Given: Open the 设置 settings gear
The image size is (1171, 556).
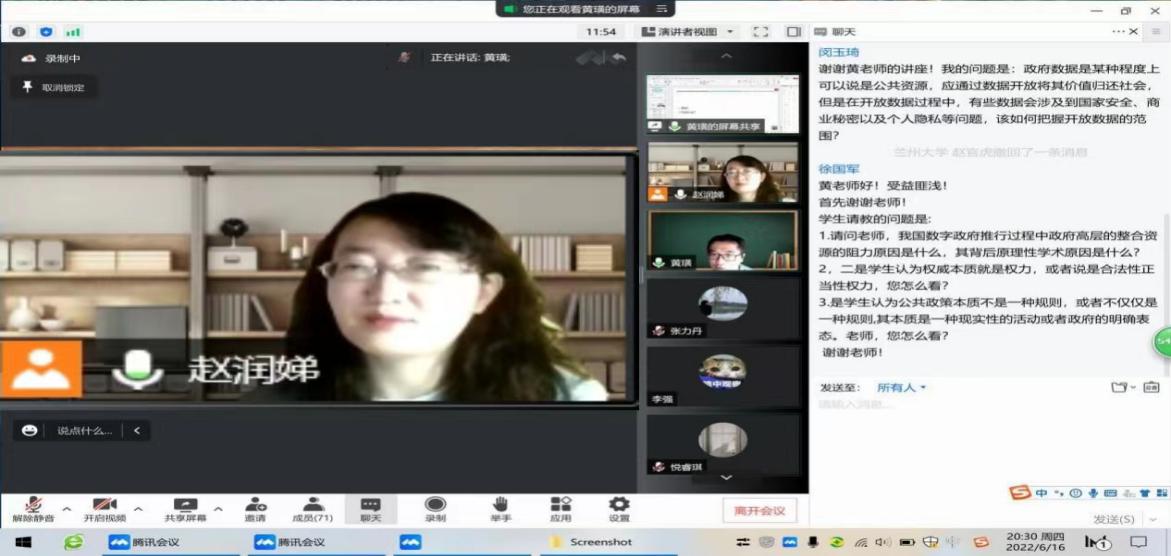Looking at the screenshot, I should click(x=619, y=505).
